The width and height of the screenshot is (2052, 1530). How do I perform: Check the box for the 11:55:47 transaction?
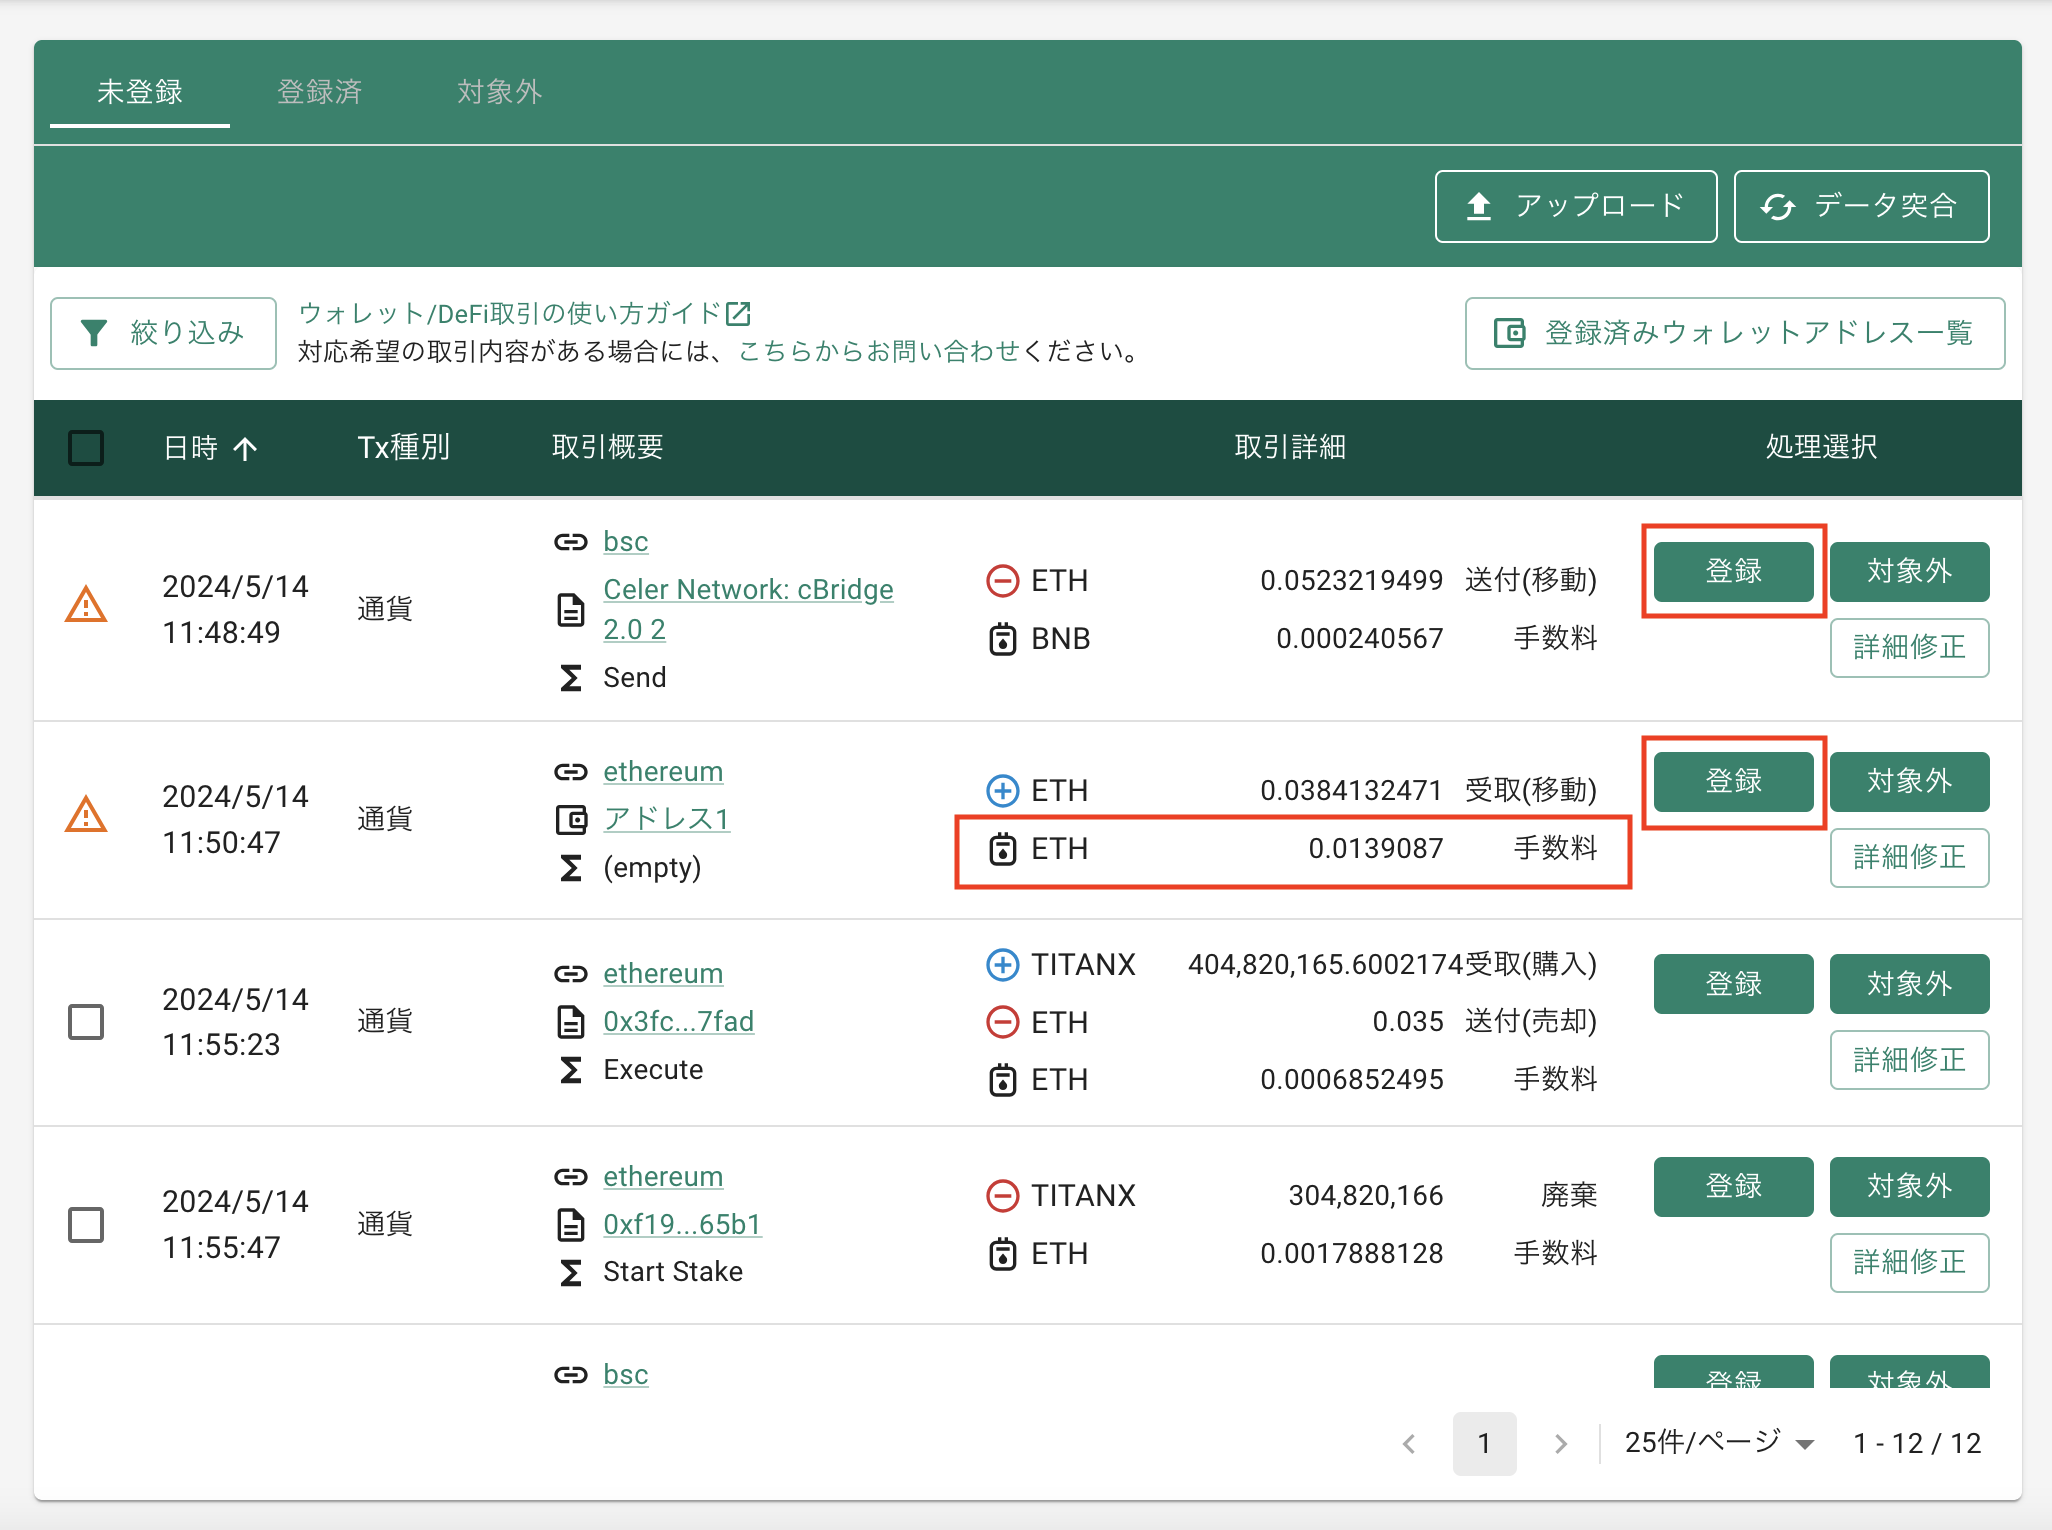[86, 1224]
